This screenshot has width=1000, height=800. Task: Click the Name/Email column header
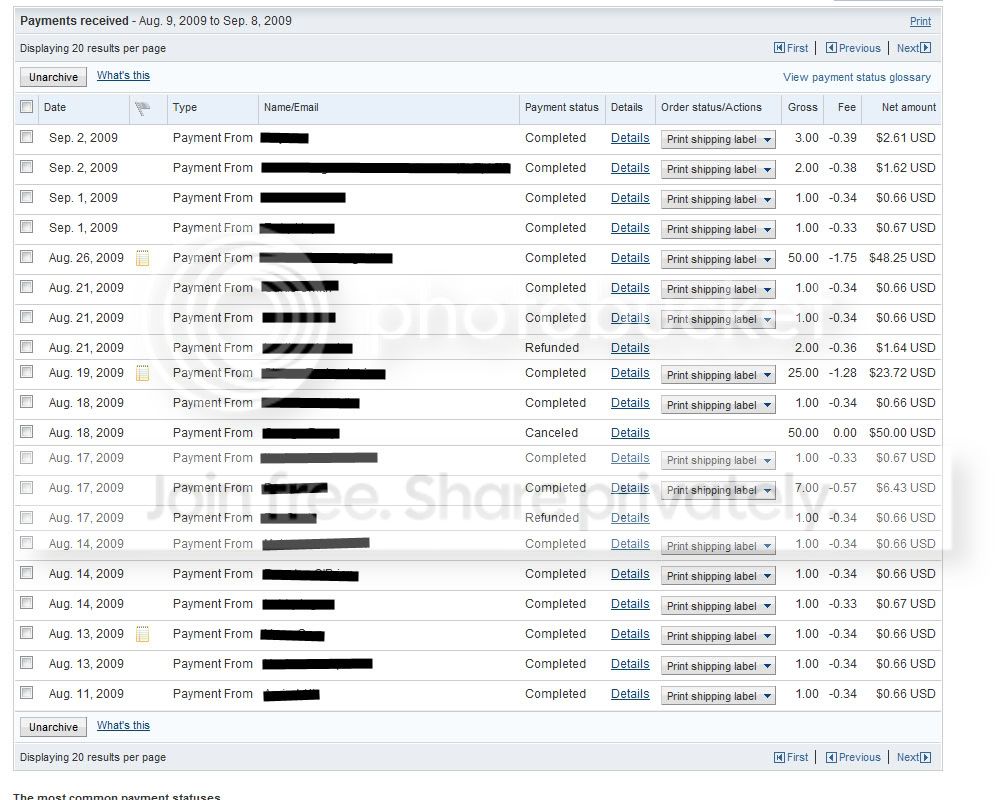(291, 107)
